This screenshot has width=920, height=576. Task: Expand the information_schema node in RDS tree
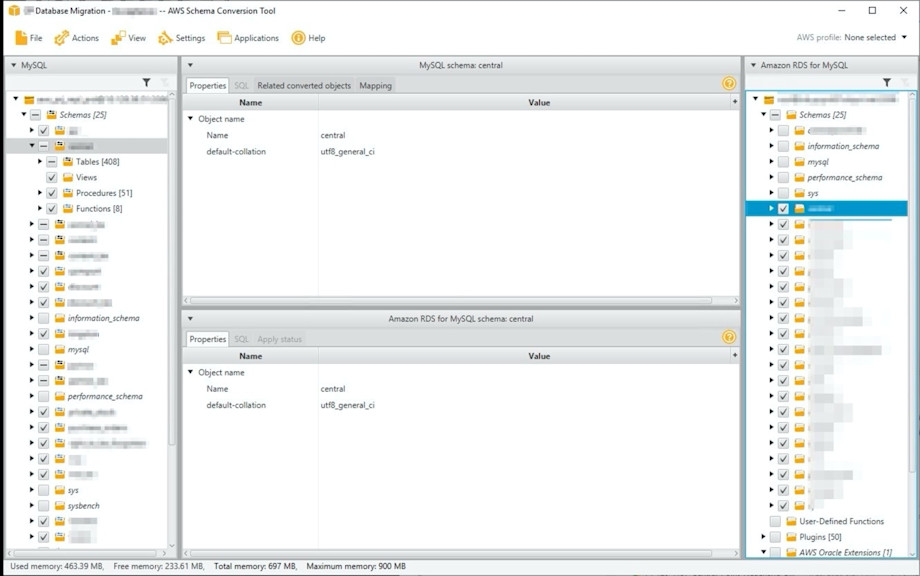pos(772,146)
